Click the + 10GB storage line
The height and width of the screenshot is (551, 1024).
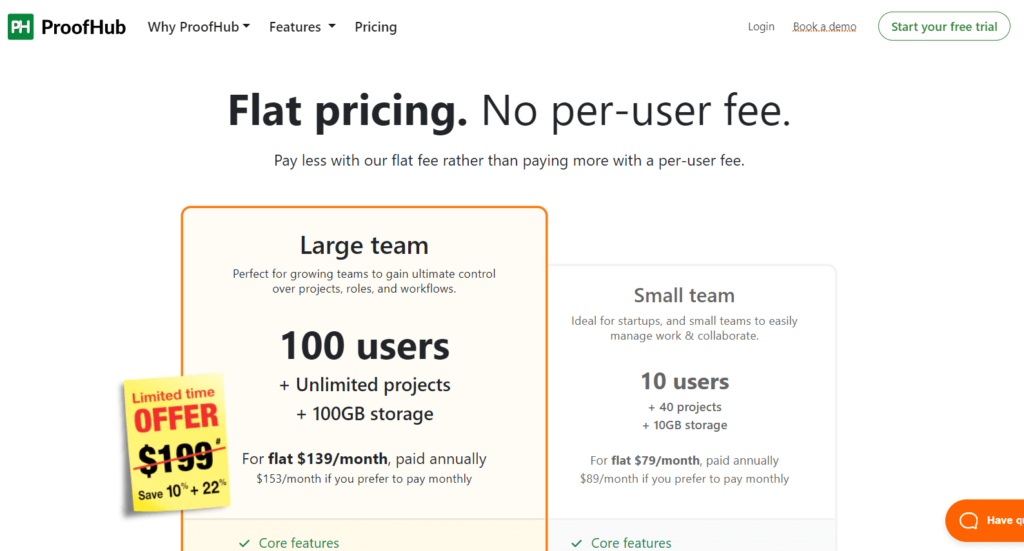(x=684, y=425)
